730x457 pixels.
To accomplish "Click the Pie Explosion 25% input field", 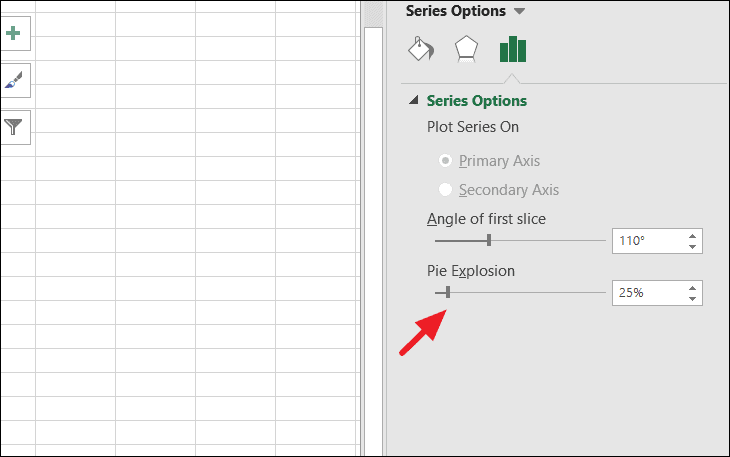I will click(645, 293).
